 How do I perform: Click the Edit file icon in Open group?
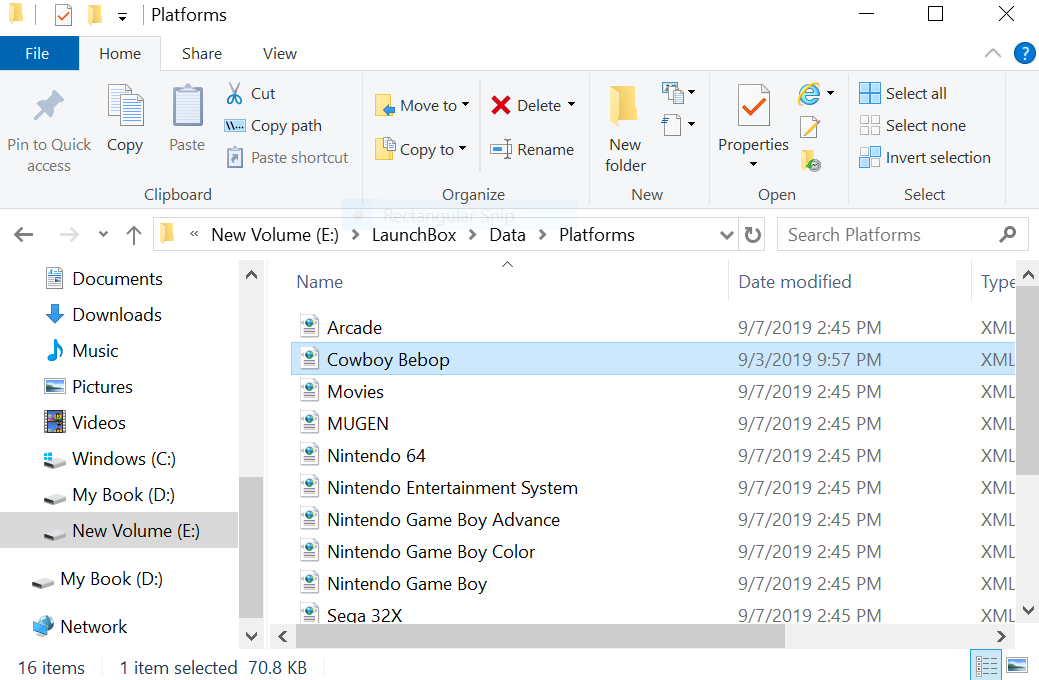(x=810, y=126)
